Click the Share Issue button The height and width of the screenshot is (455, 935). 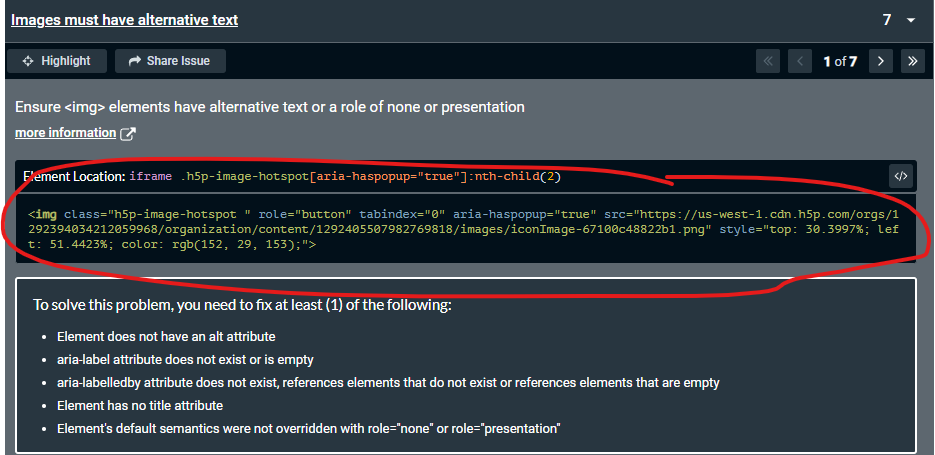(170, 61)
